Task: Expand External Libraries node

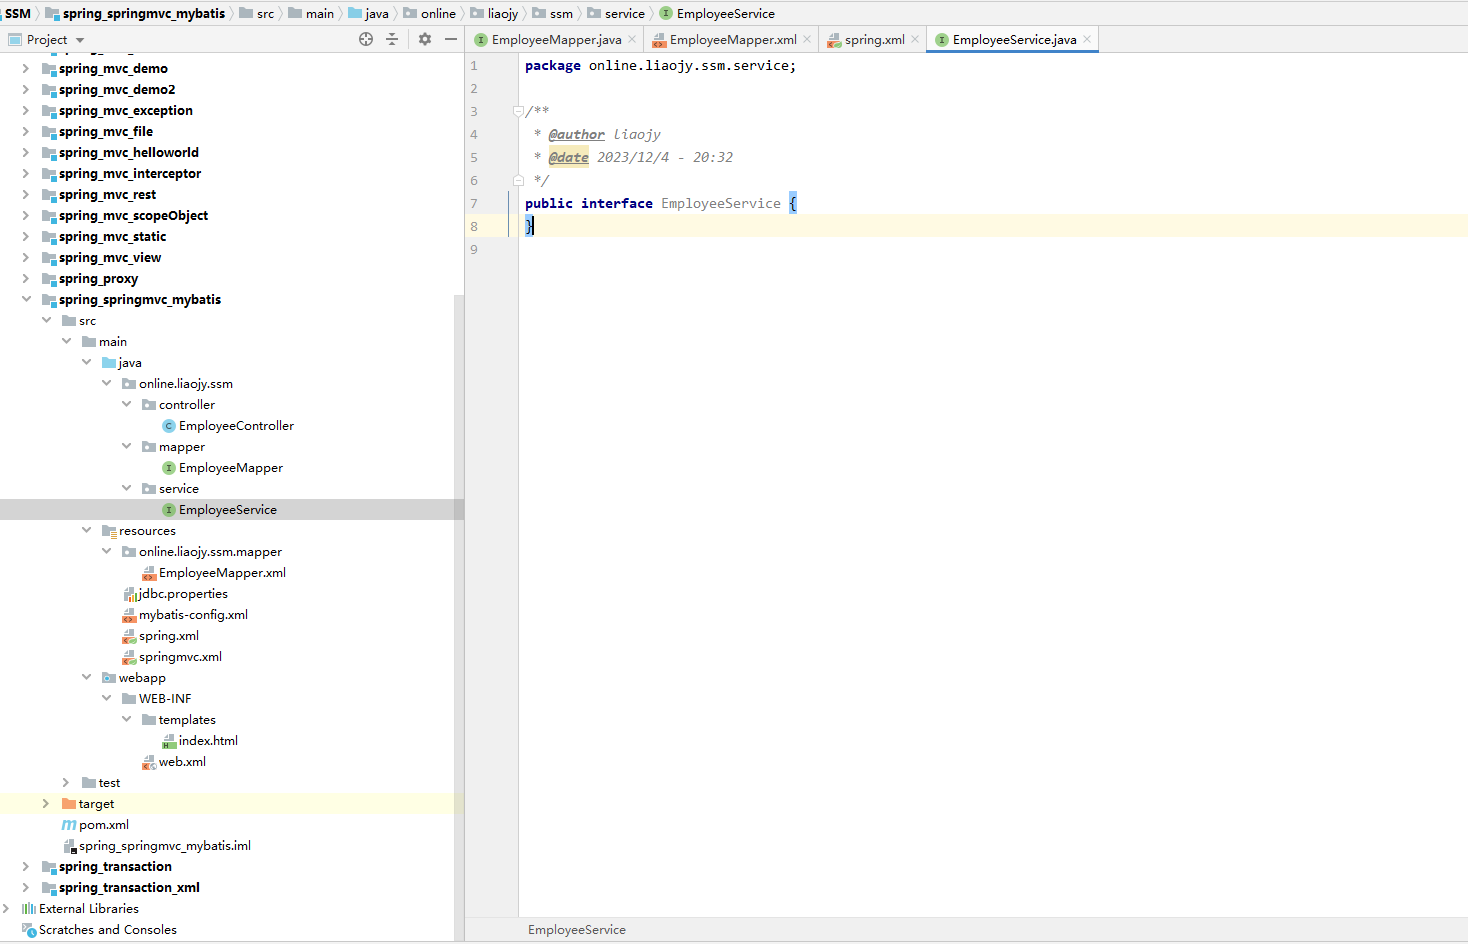Action: pyautogui.click(x=6, y=908)
